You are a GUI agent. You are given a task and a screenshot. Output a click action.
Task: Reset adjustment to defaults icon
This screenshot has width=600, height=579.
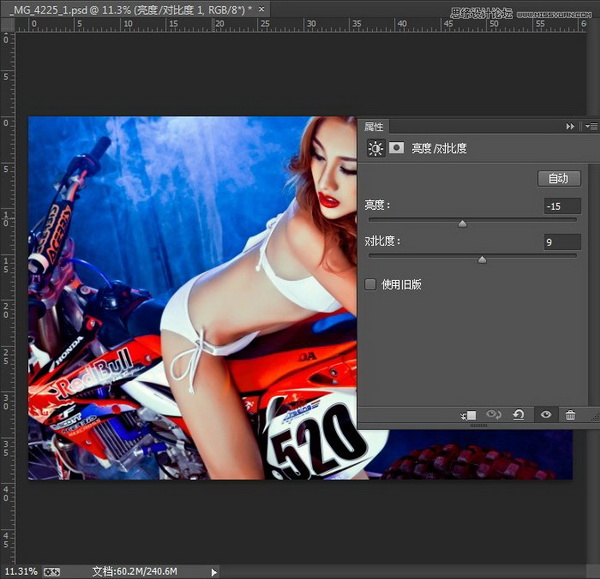[519, 414]
